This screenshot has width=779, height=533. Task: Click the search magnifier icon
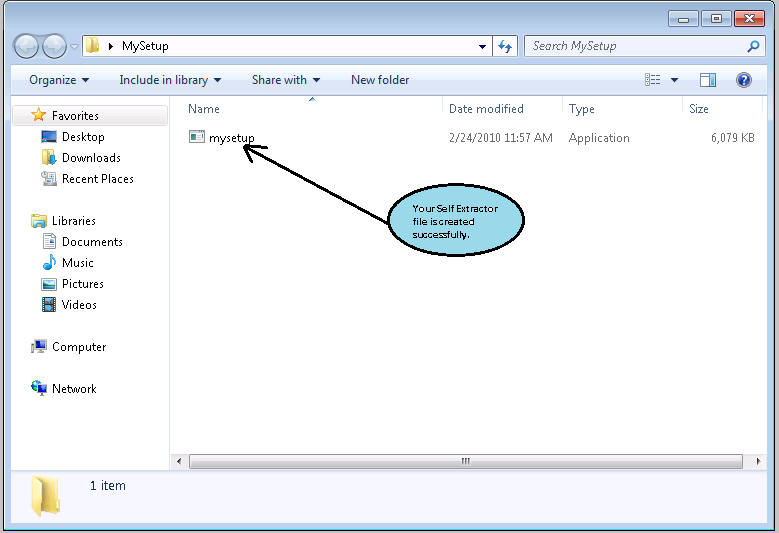pos(753,46)
